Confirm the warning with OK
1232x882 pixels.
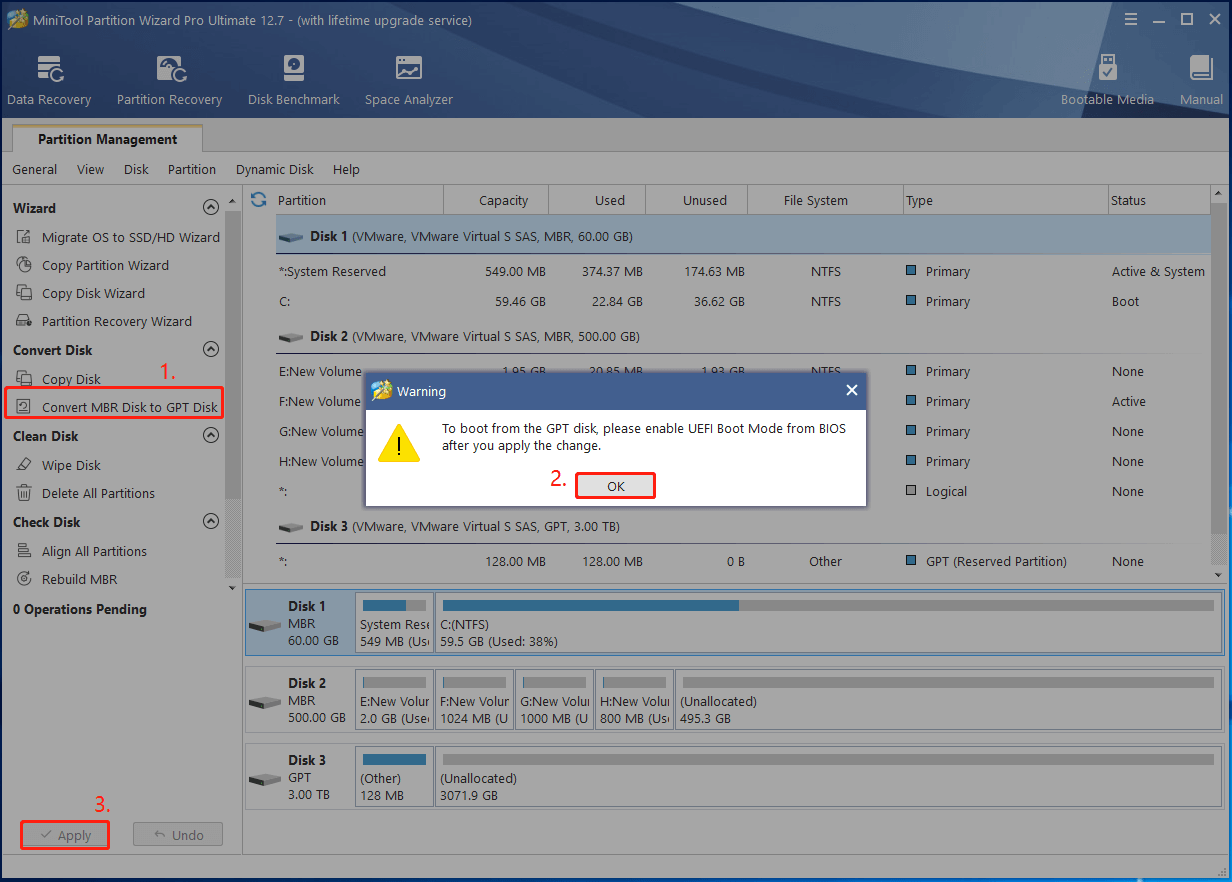(615, 486)
